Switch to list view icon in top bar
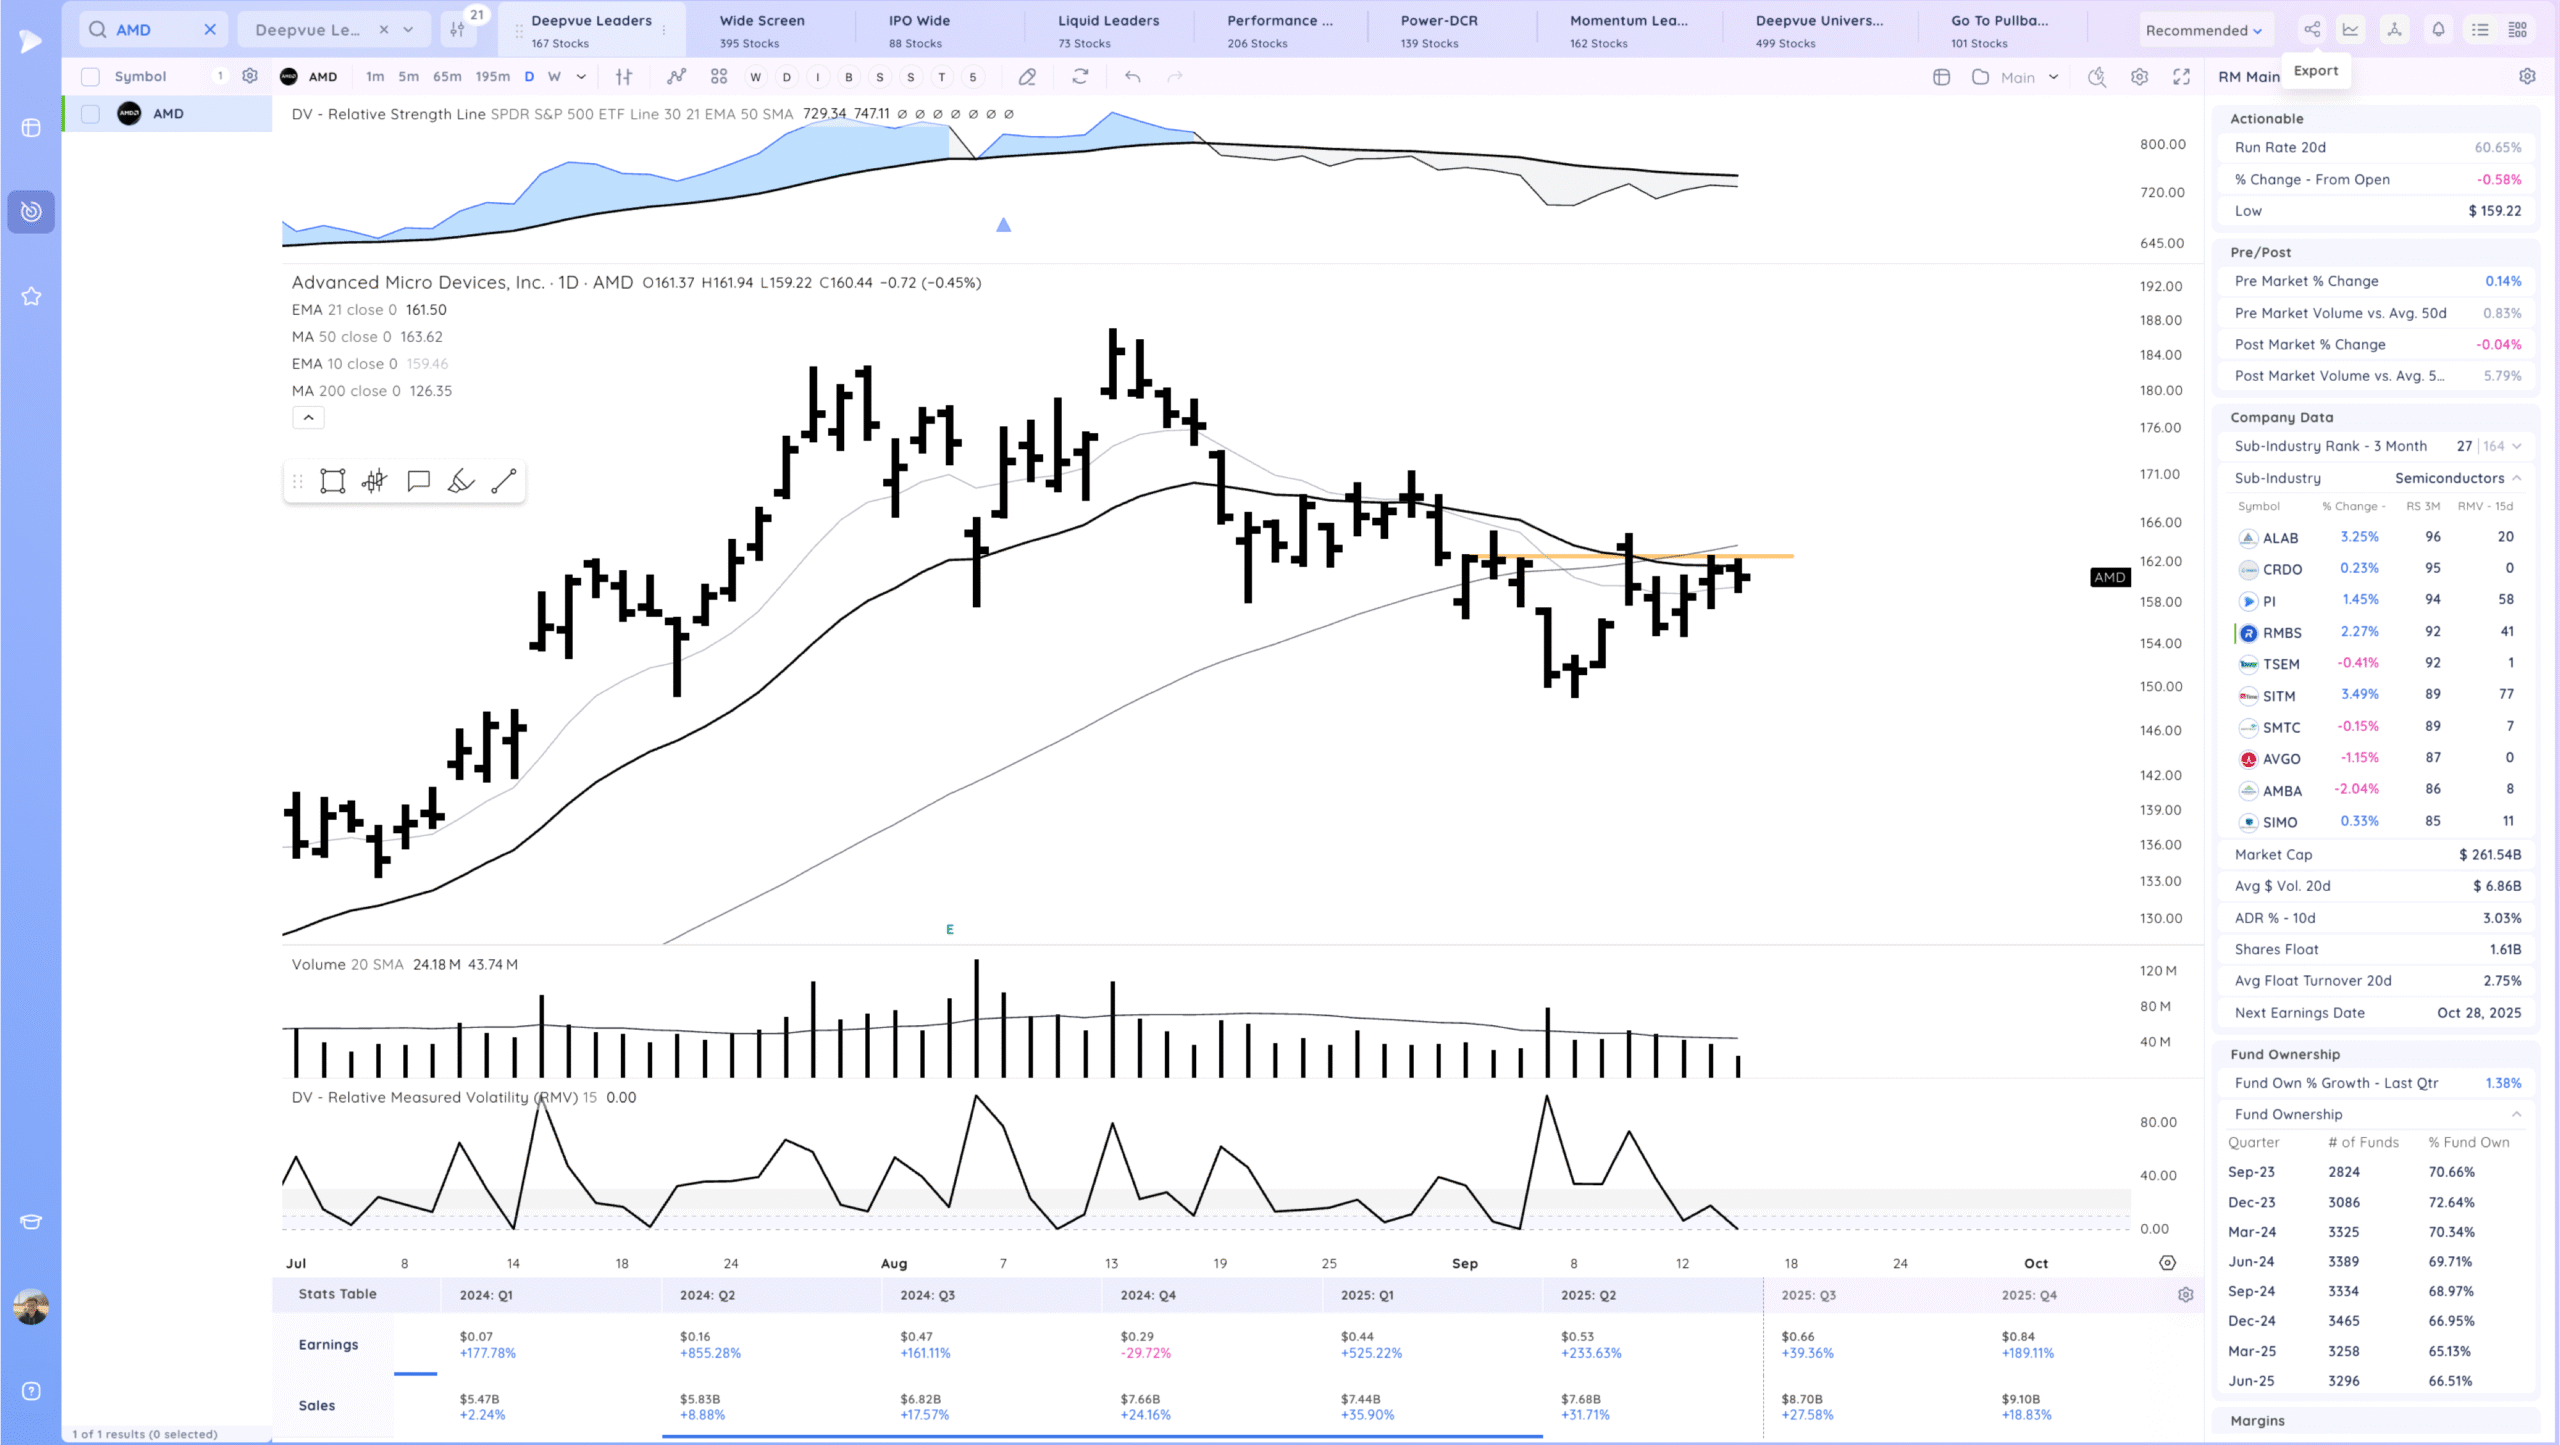This screenshot has height=1445, width=2560. coord(2480,30)
